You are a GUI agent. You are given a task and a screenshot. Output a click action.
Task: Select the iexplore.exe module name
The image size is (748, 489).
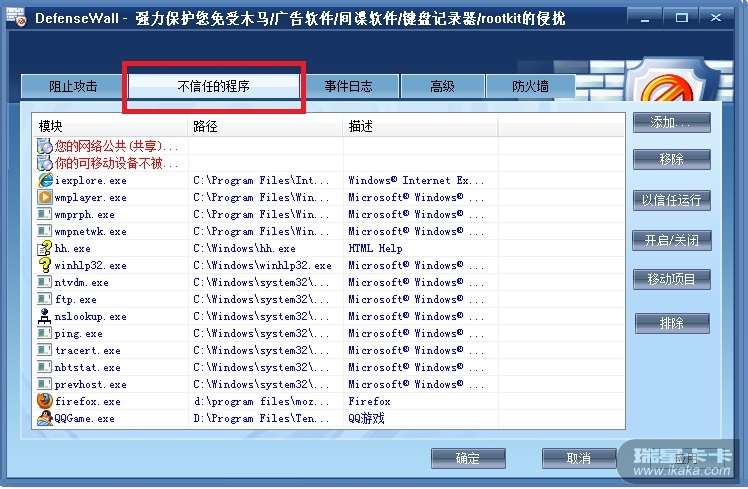[91, 180]
